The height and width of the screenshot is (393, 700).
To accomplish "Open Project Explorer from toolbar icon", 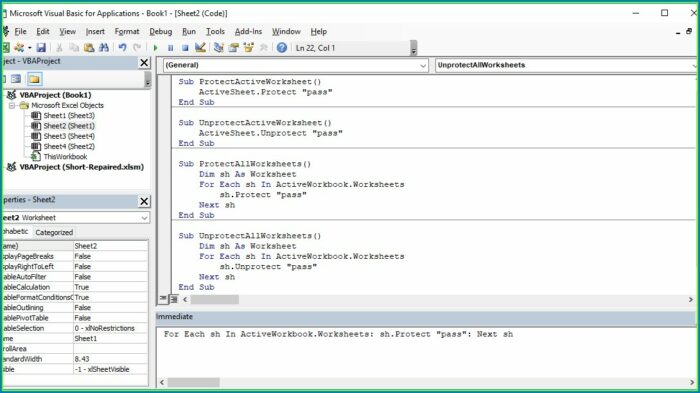I will (218, 47).
